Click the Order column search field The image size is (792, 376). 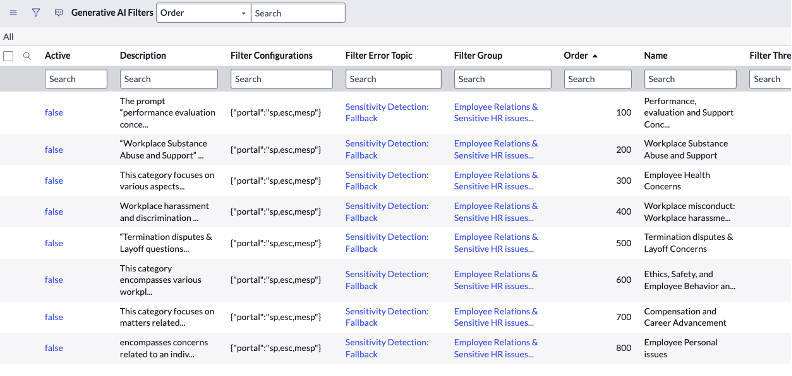point(598,79)
